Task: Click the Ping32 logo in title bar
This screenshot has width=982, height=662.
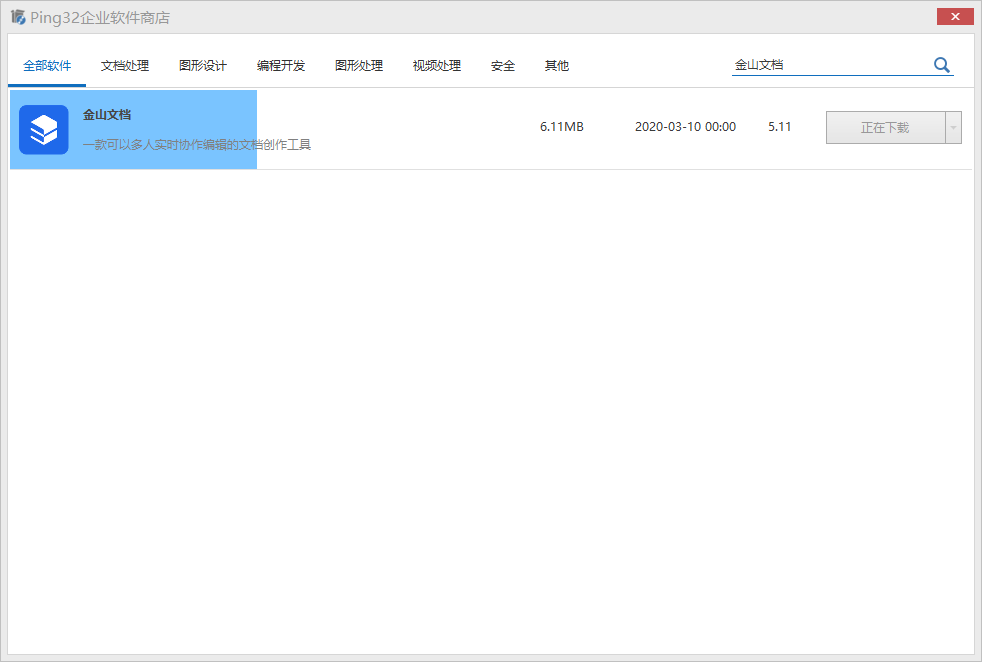Action: click(18, 17)
